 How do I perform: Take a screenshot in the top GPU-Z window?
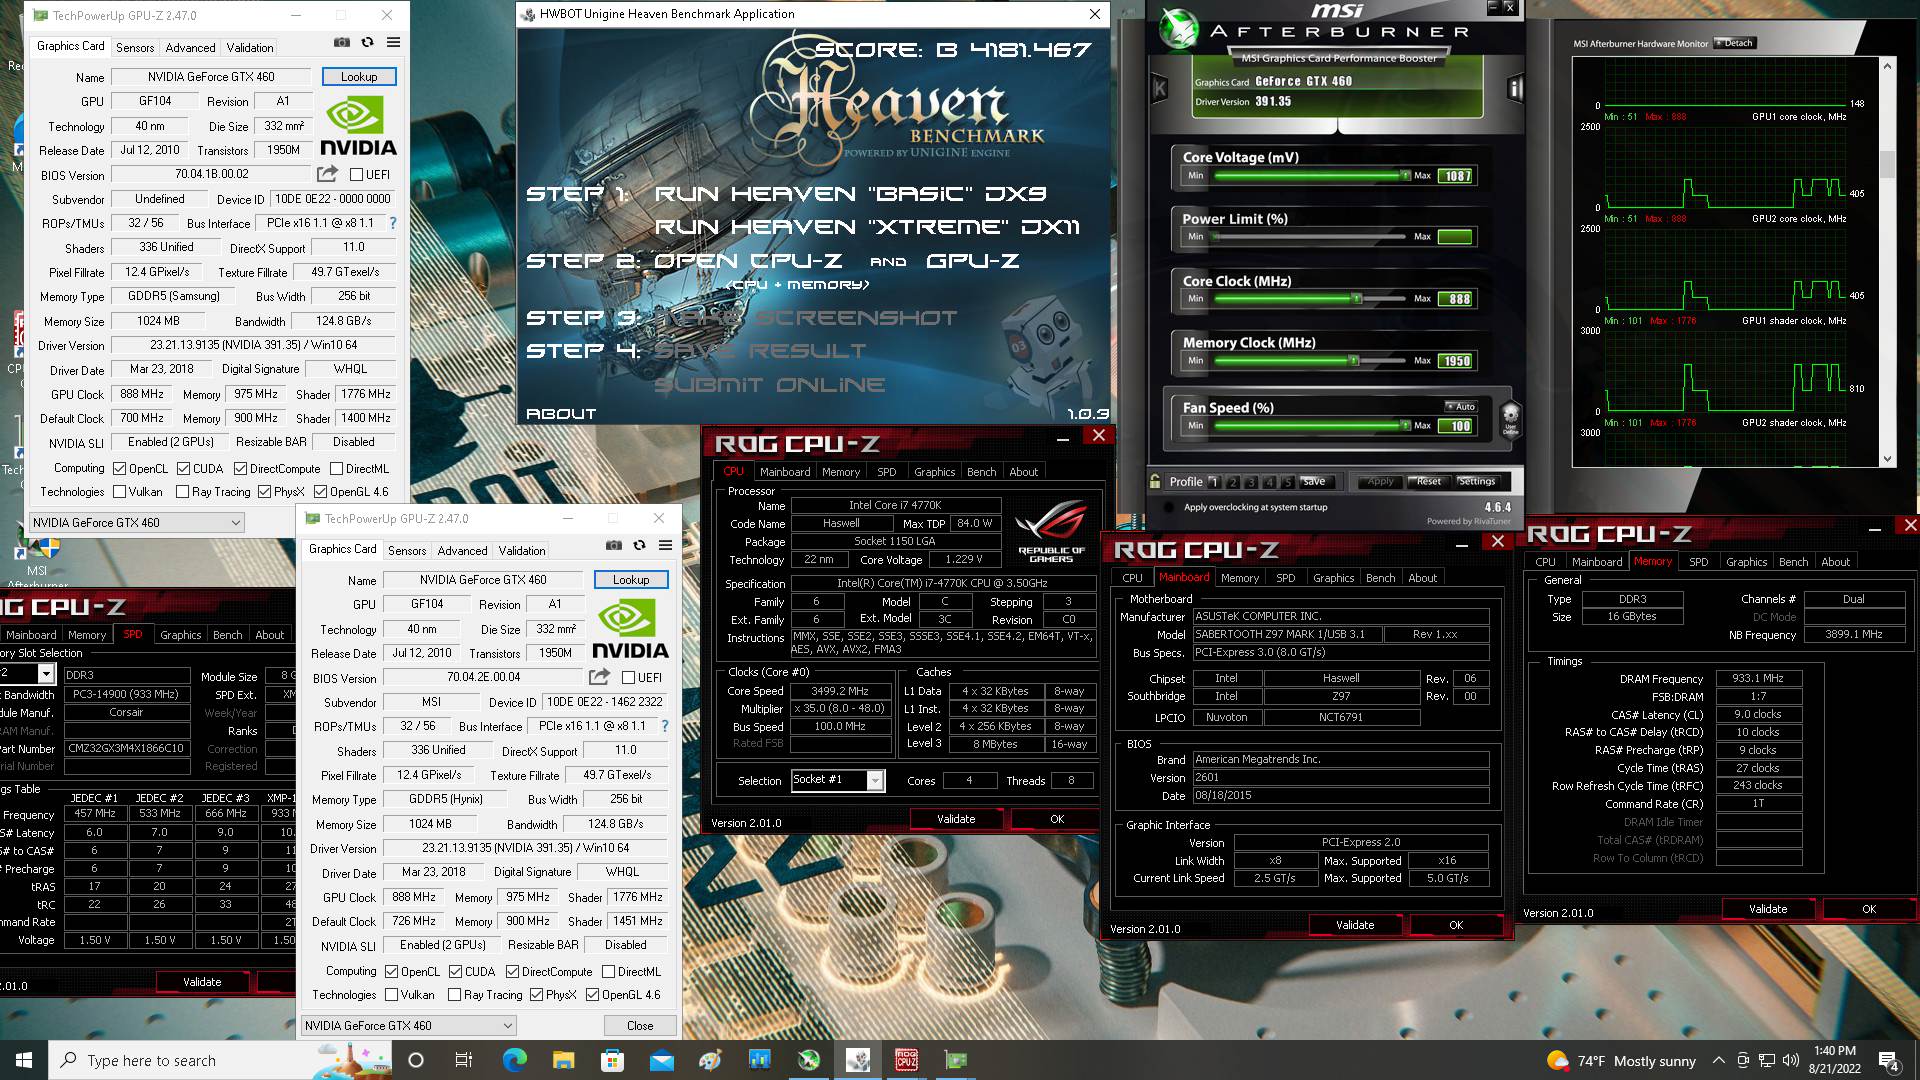tap(342, 43)
